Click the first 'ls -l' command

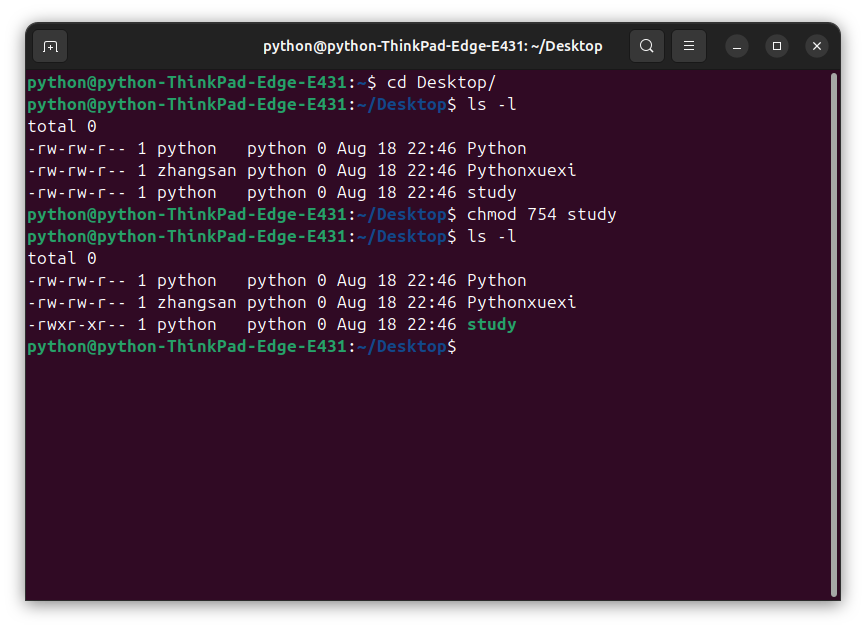tap(492, 104)
